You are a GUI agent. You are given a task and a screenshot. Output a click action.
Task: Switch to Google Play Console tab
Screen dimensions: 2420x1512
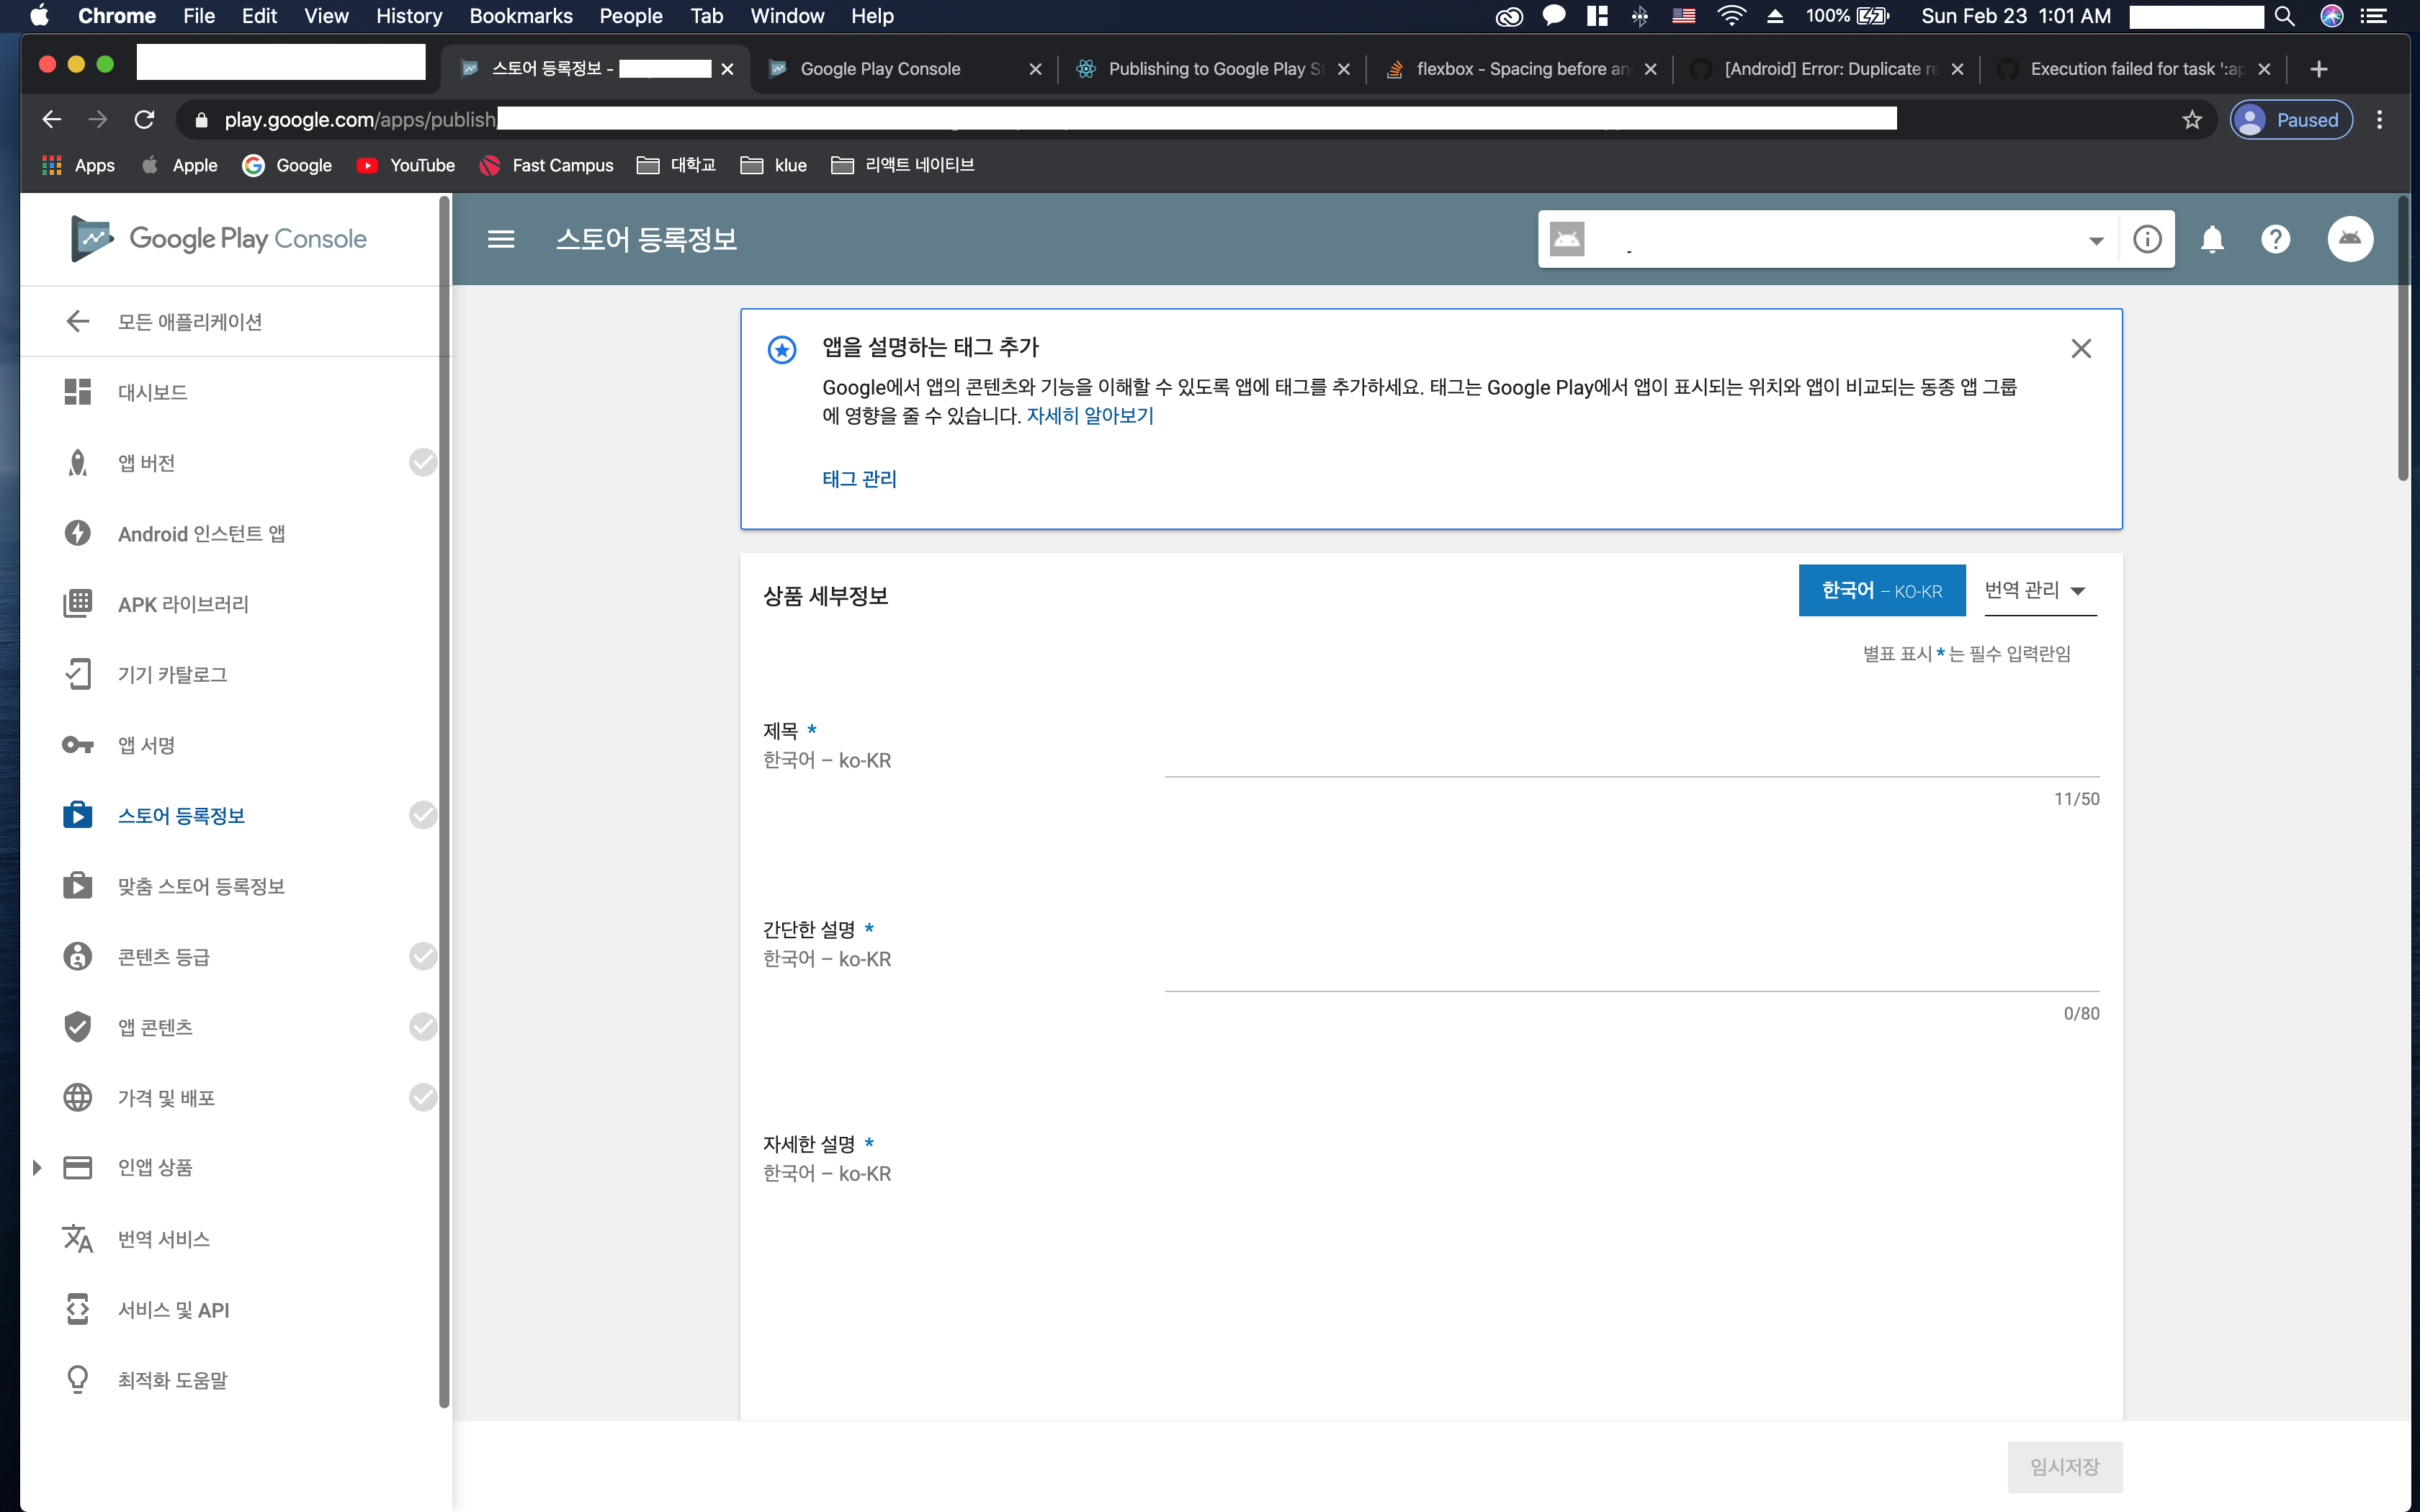click(x=880, y=69)
